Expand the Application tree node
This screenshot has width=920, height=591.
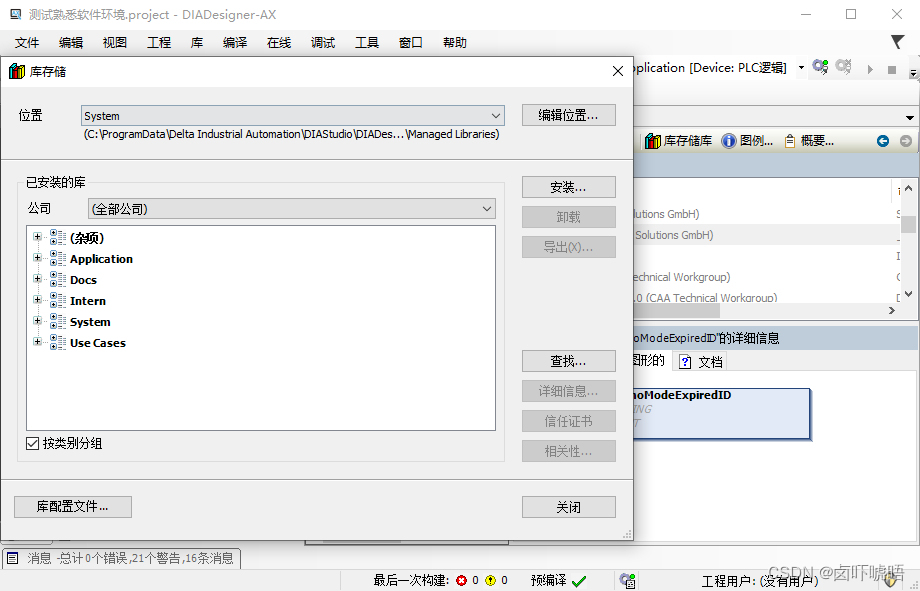coord(38,258)
